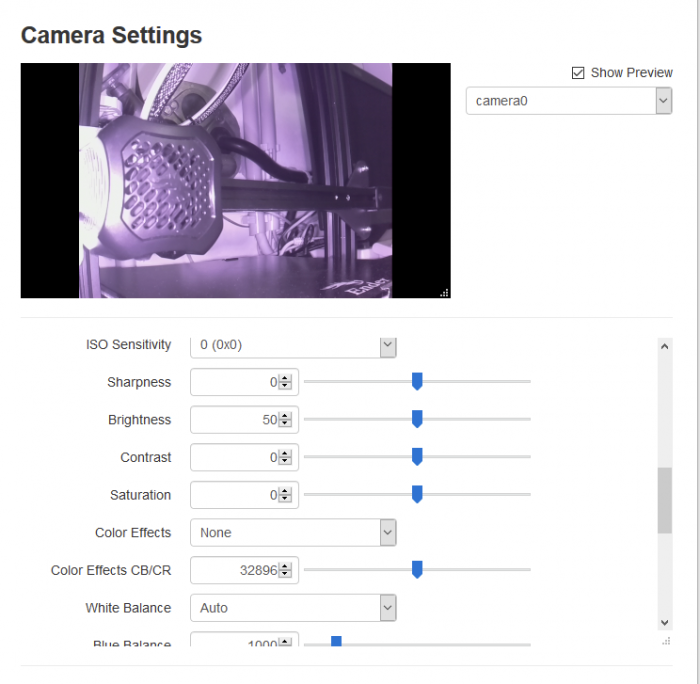Click the Saturation spinner arrows

[x=285, y=495]
